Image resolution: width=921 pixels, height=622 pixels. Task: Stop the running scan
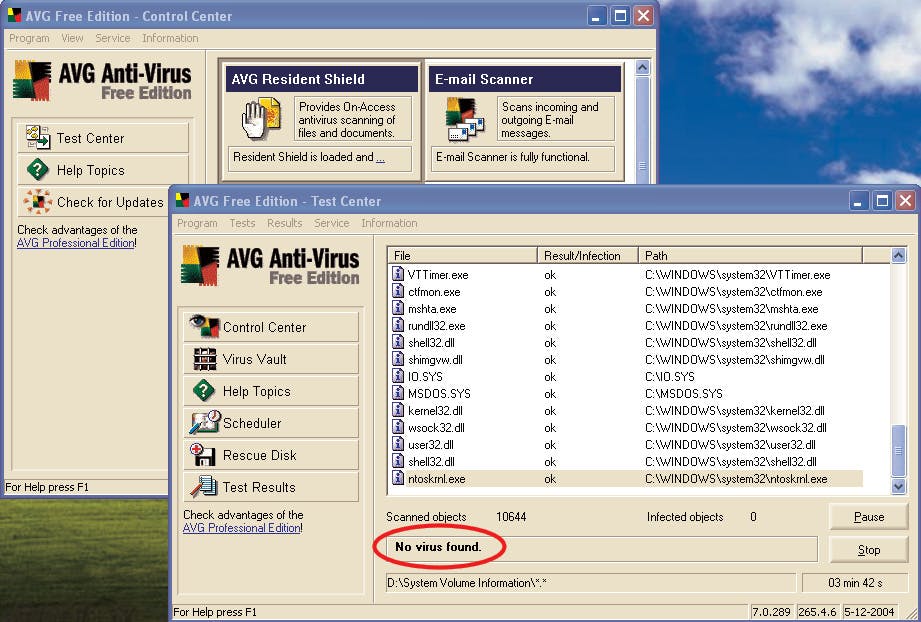(868, 550)
